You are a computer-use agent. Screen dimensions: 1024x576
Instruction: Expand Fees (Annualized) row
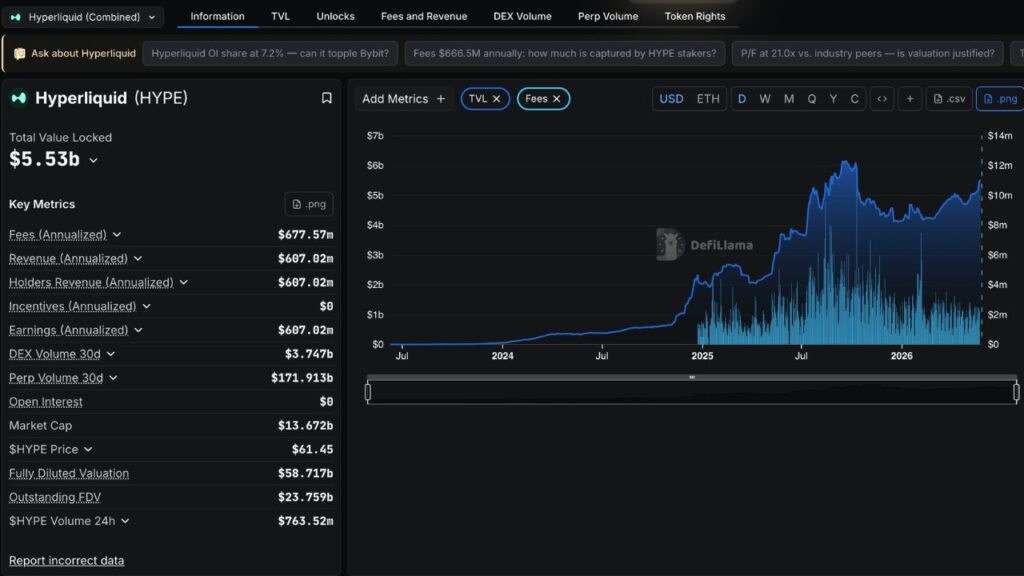[117, 234]
